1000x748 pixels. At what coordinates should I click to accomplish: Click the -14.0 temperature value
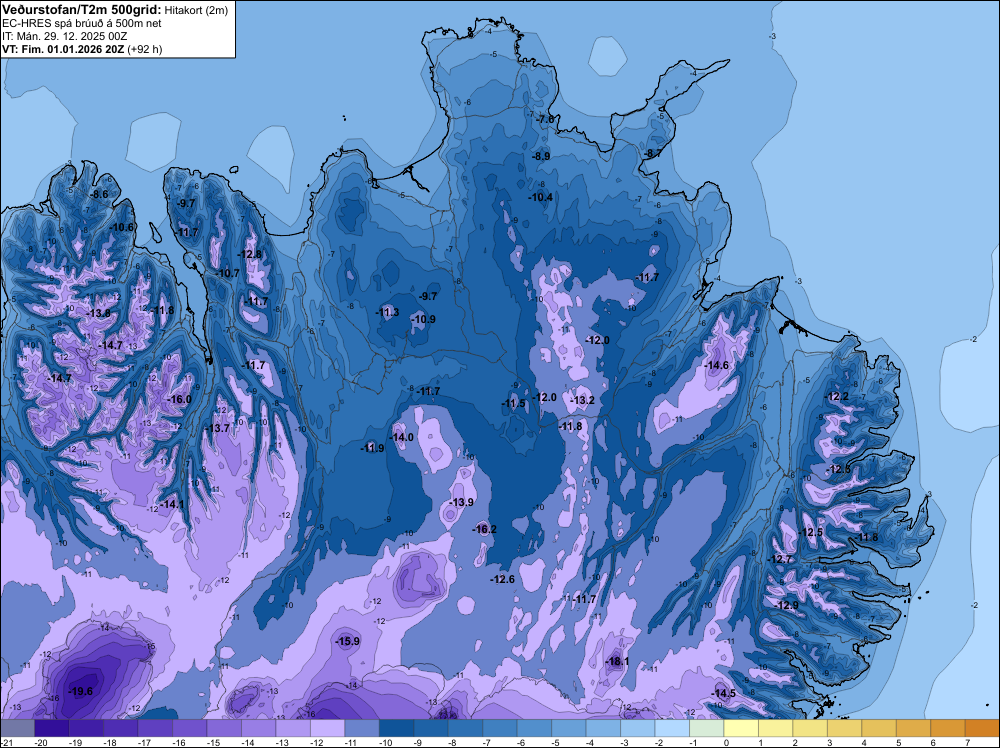(x=401, y=437)
